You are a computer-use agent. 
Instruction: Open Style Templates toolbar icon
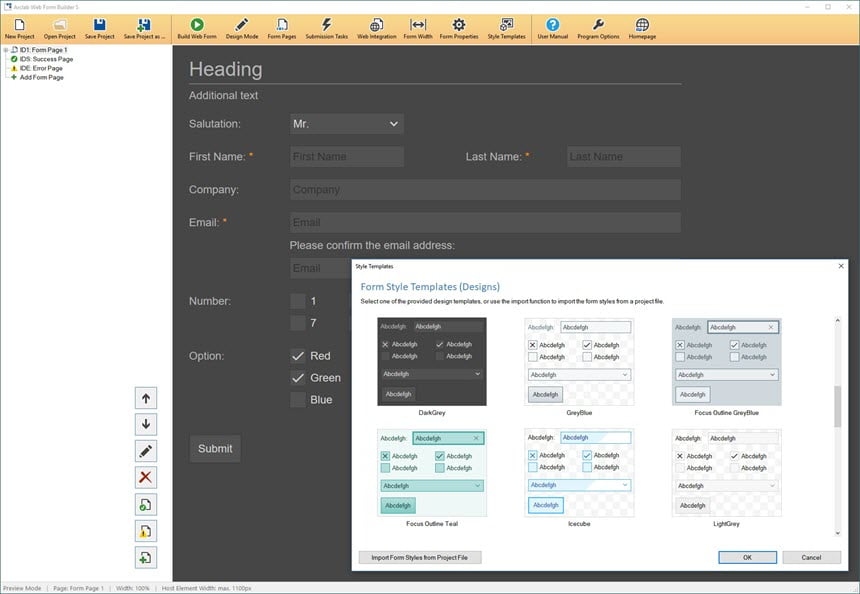click(x=506, y=29)
